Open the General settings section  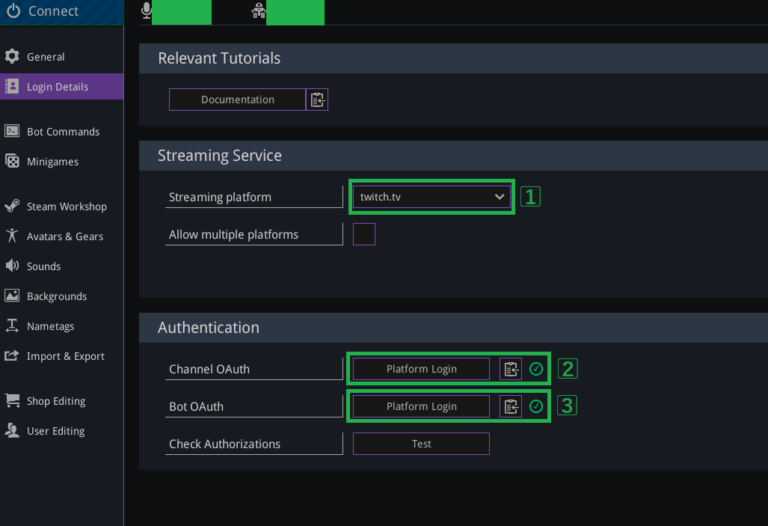[45, 57]
